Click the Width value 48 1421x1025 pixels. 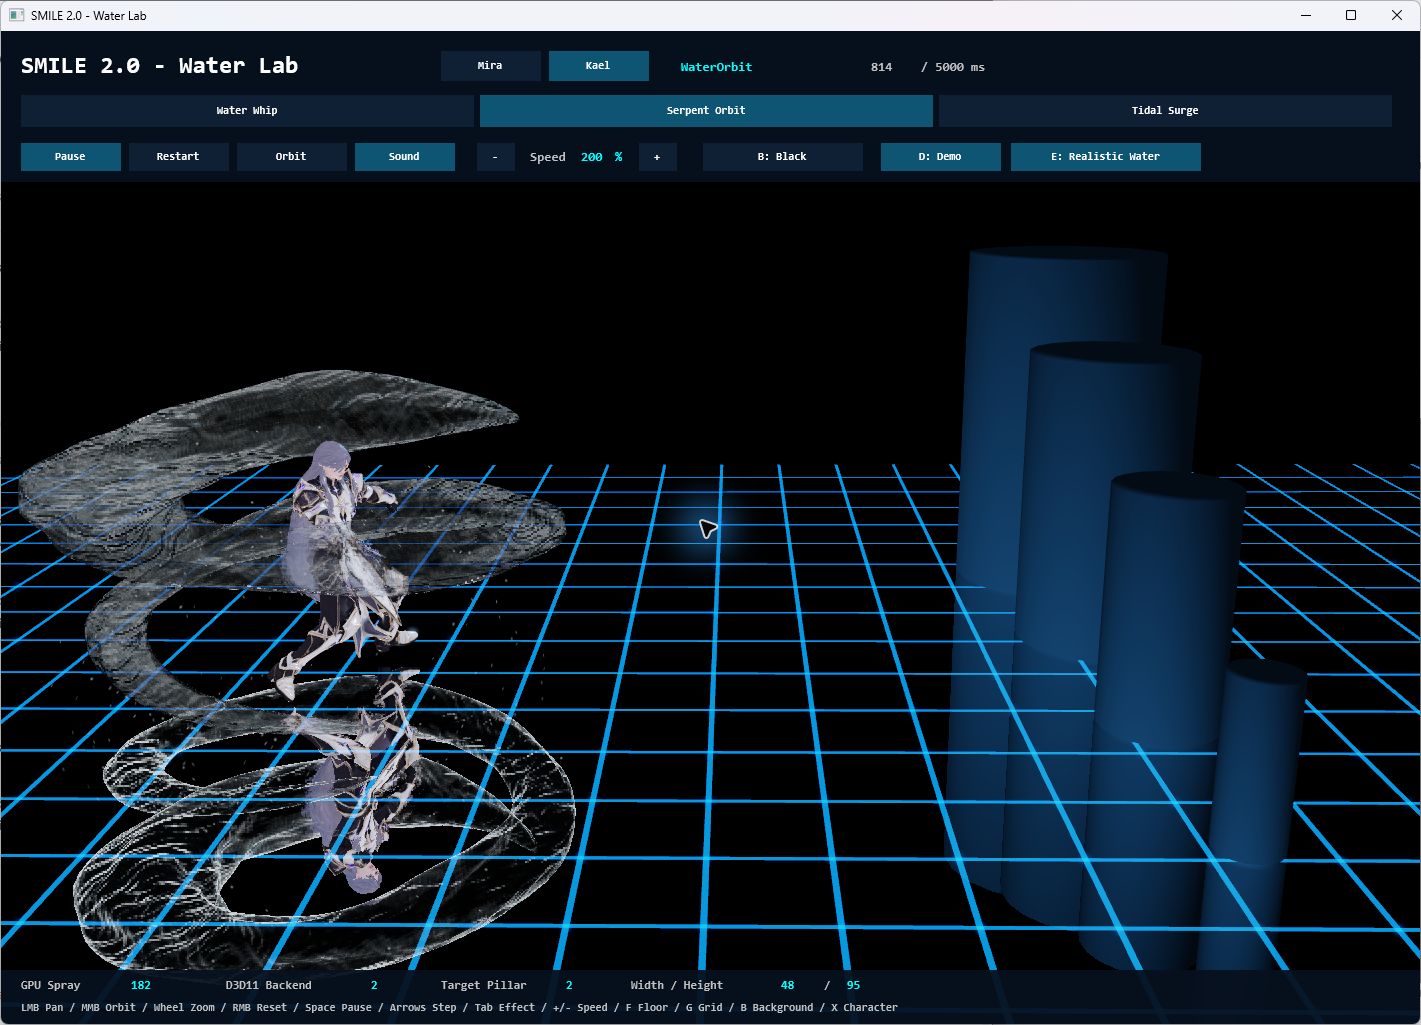[788, 985]
